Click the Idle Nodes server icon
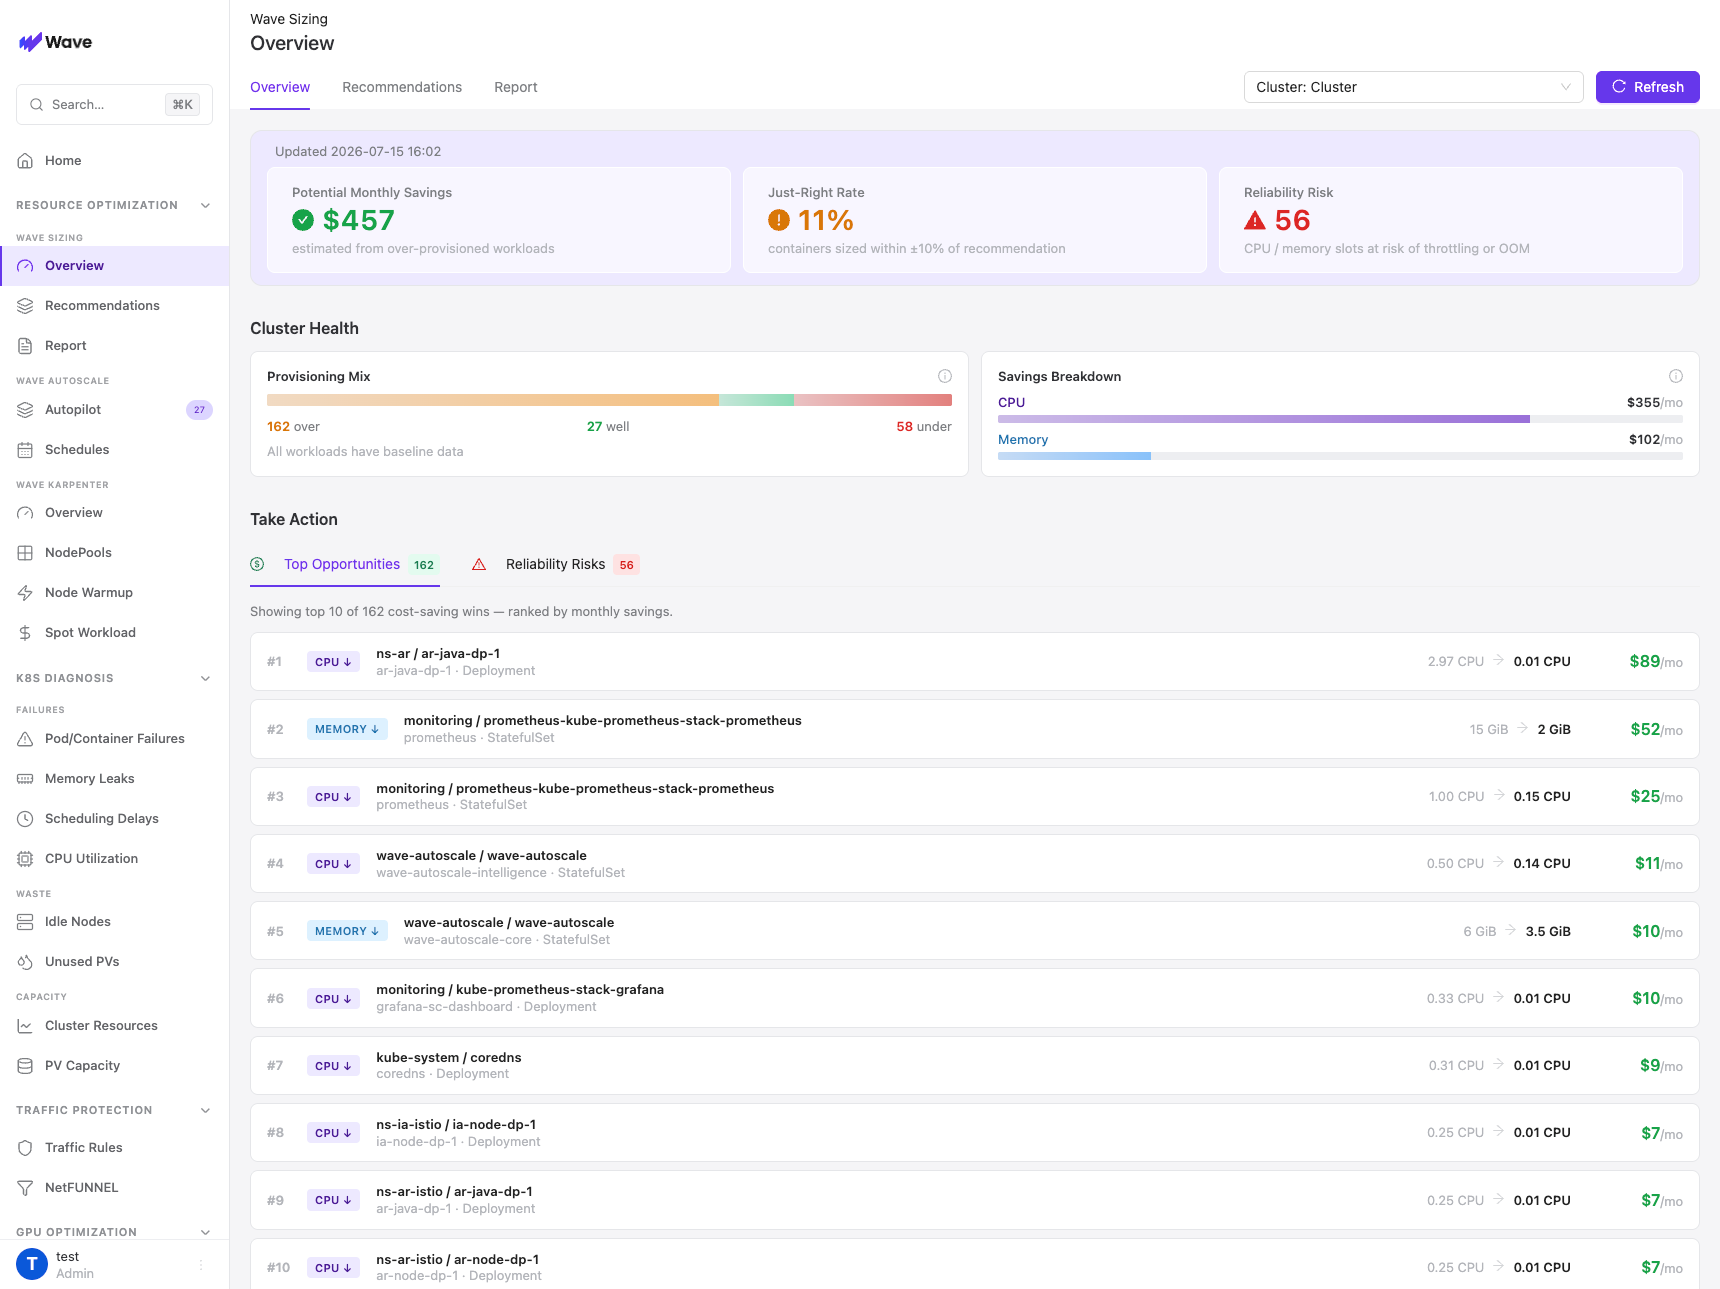Image resolution: width=1720 pixels, height=1289 pixels. pyautogui.click(x=25, y=922)
